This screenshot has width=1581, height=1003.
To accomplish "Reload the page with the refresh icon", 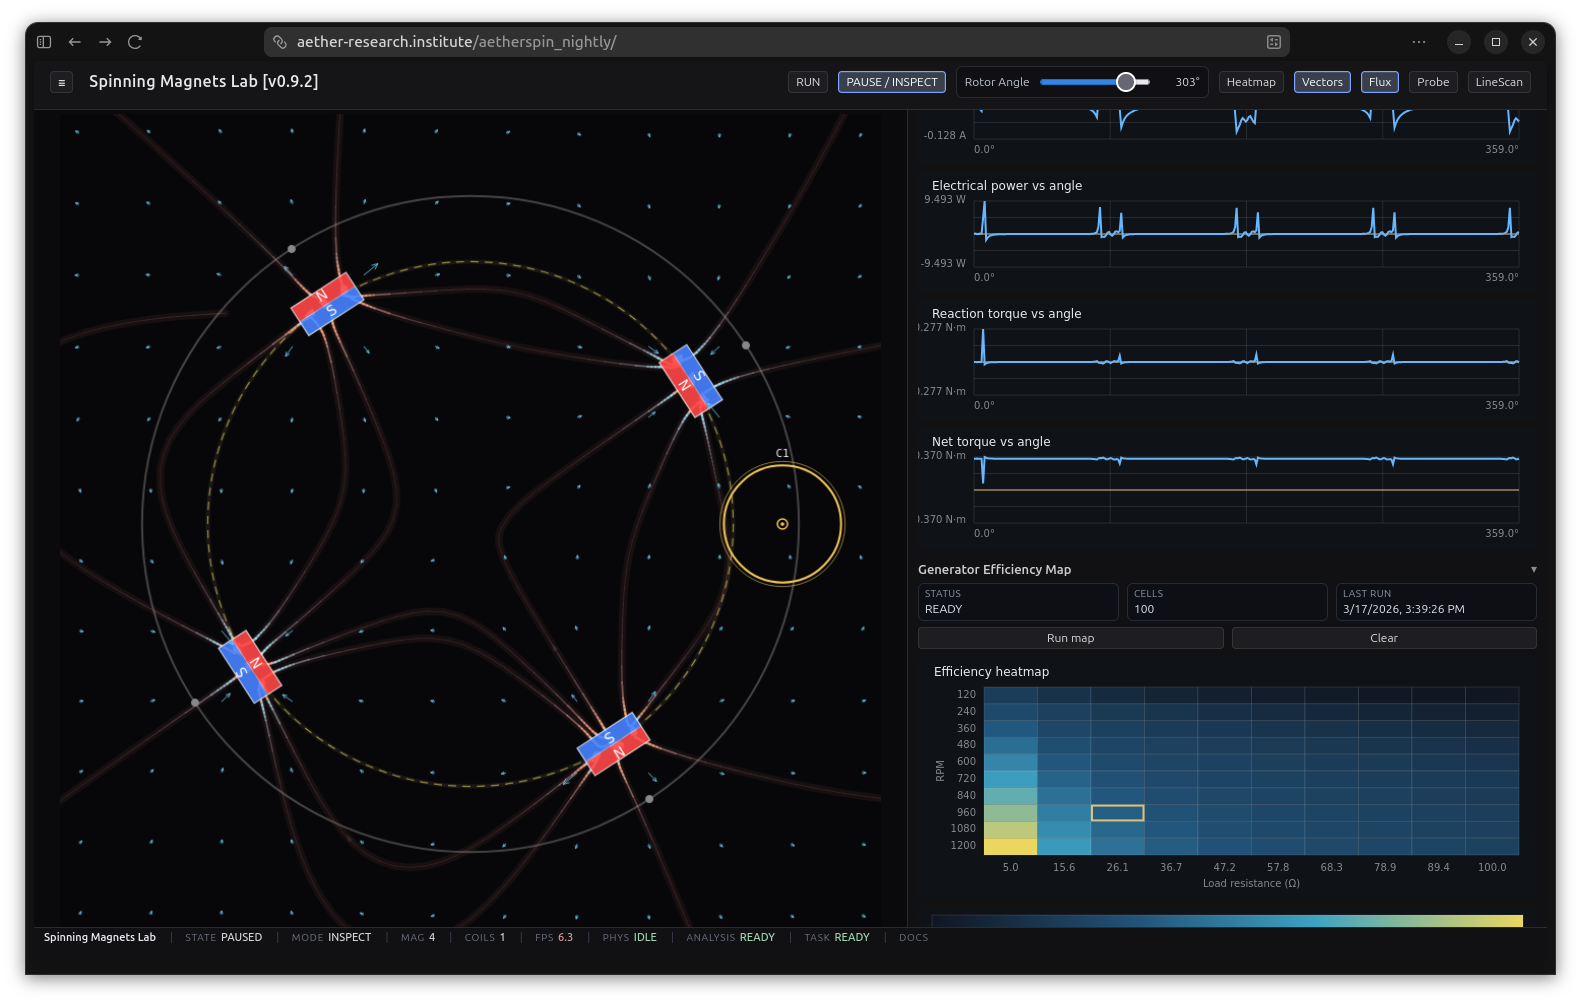I will click(135, 42).
